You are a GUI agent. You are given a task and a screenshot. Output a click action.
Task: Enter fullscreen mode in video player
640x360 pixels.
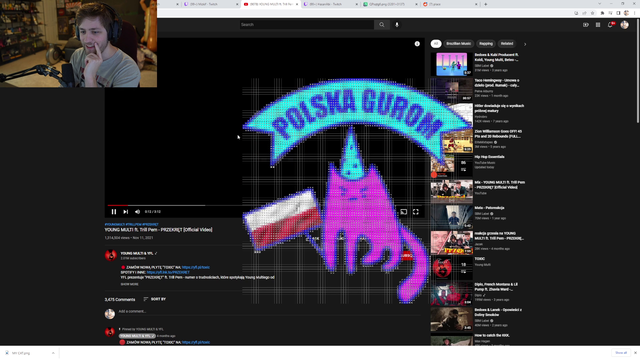[x=416, y=212]
